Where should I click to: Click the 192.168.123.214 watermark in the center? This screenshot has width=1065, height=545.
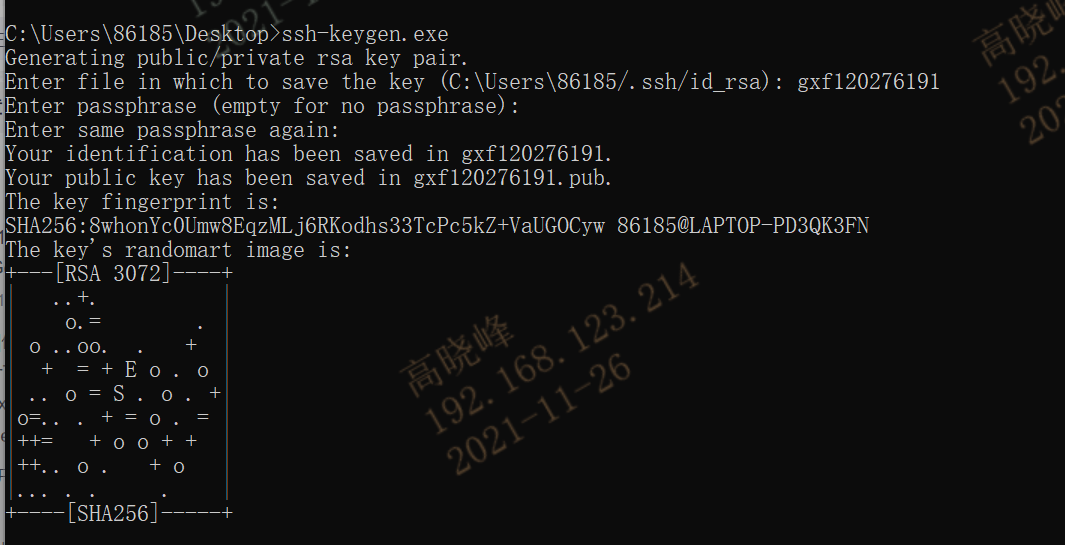click(x=562, y=348)
